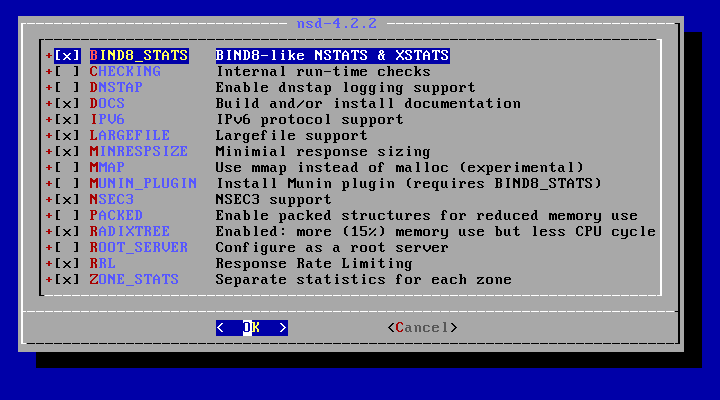Click 'Response Rate Limiting' description

tap(315, 264)
